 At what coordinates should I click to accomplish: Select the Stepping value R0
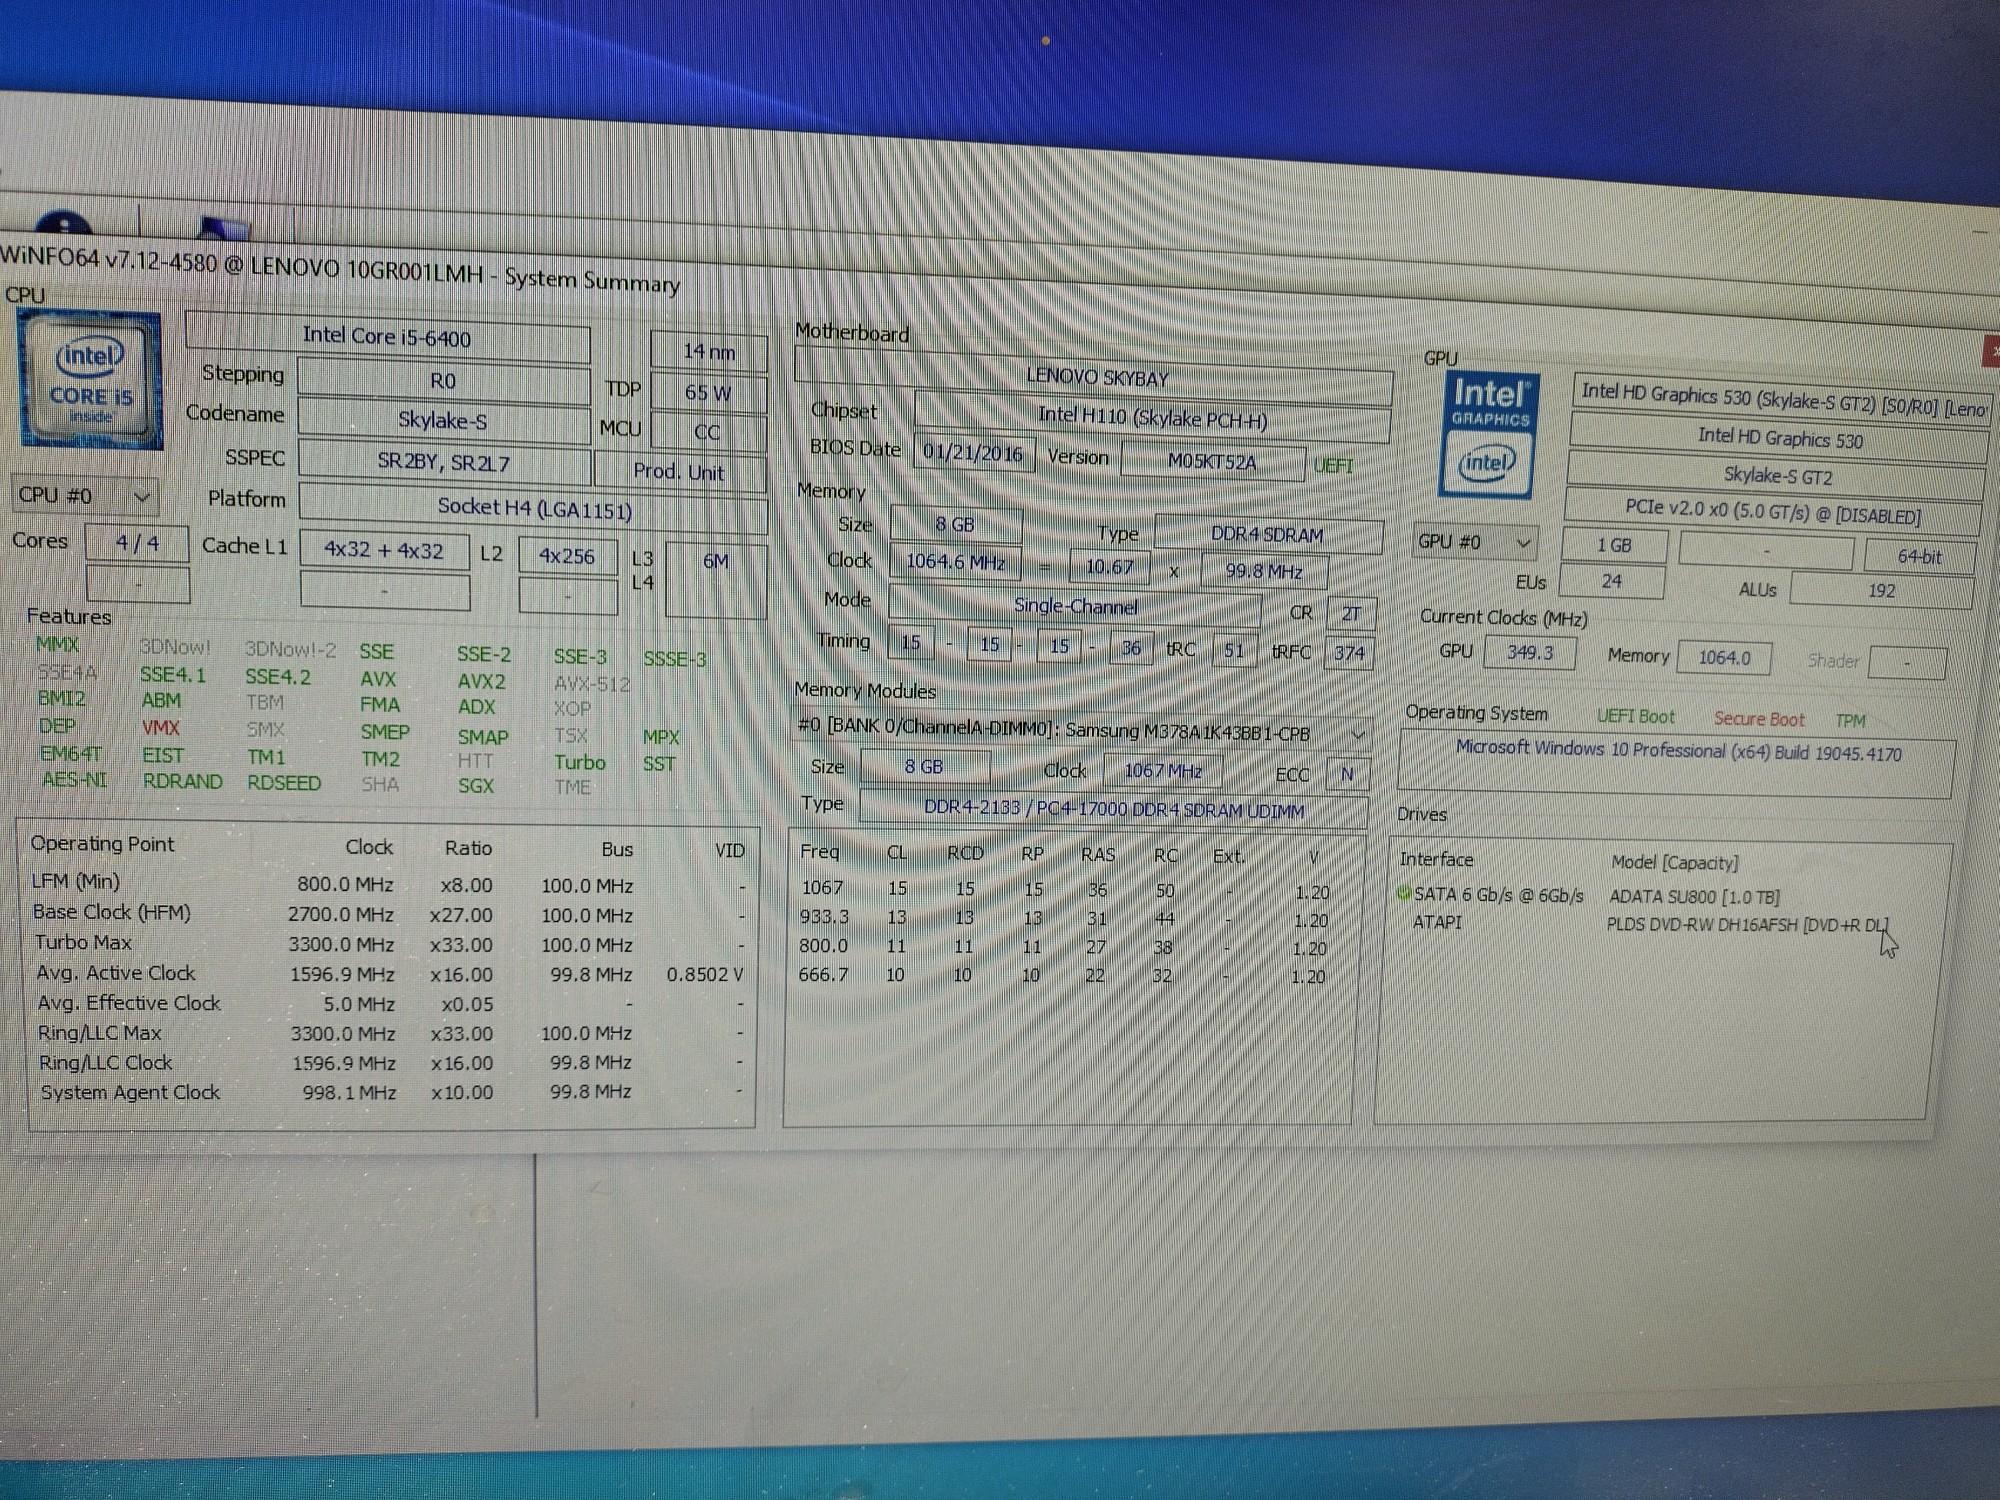click(443, 381)
